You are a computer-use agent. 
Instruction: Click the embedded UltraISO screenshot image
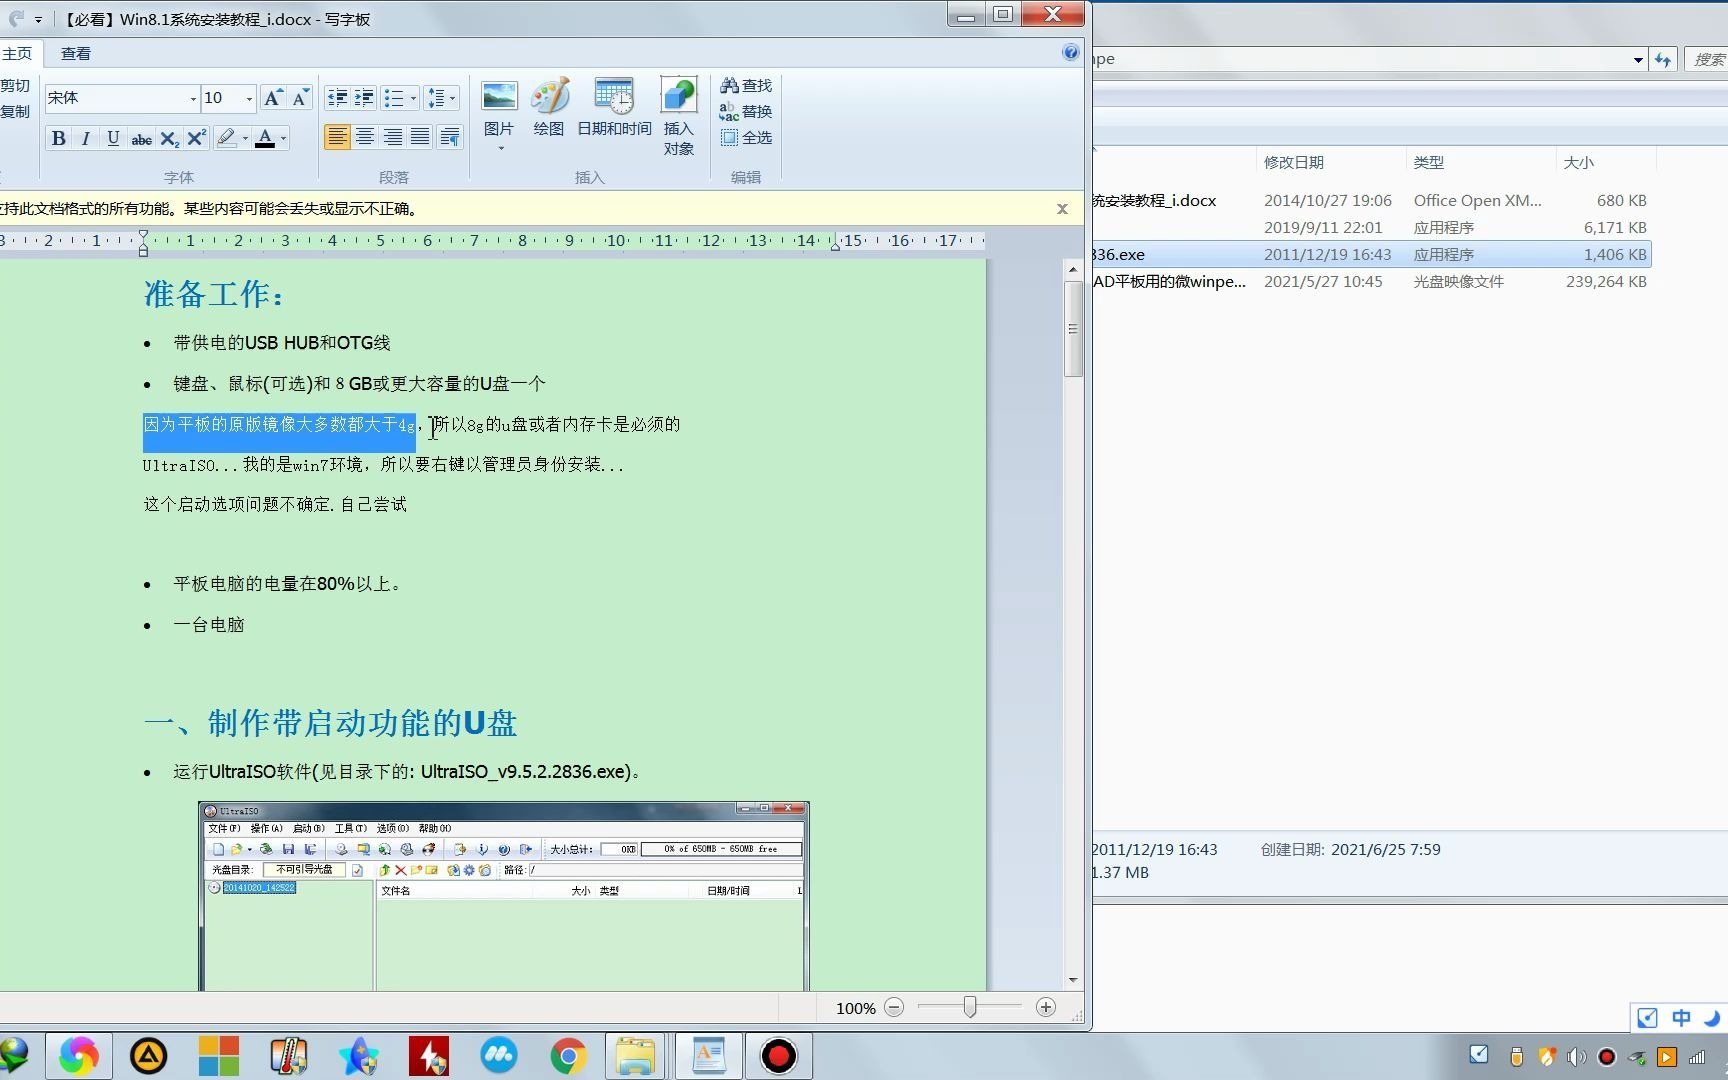pos(504,896)
